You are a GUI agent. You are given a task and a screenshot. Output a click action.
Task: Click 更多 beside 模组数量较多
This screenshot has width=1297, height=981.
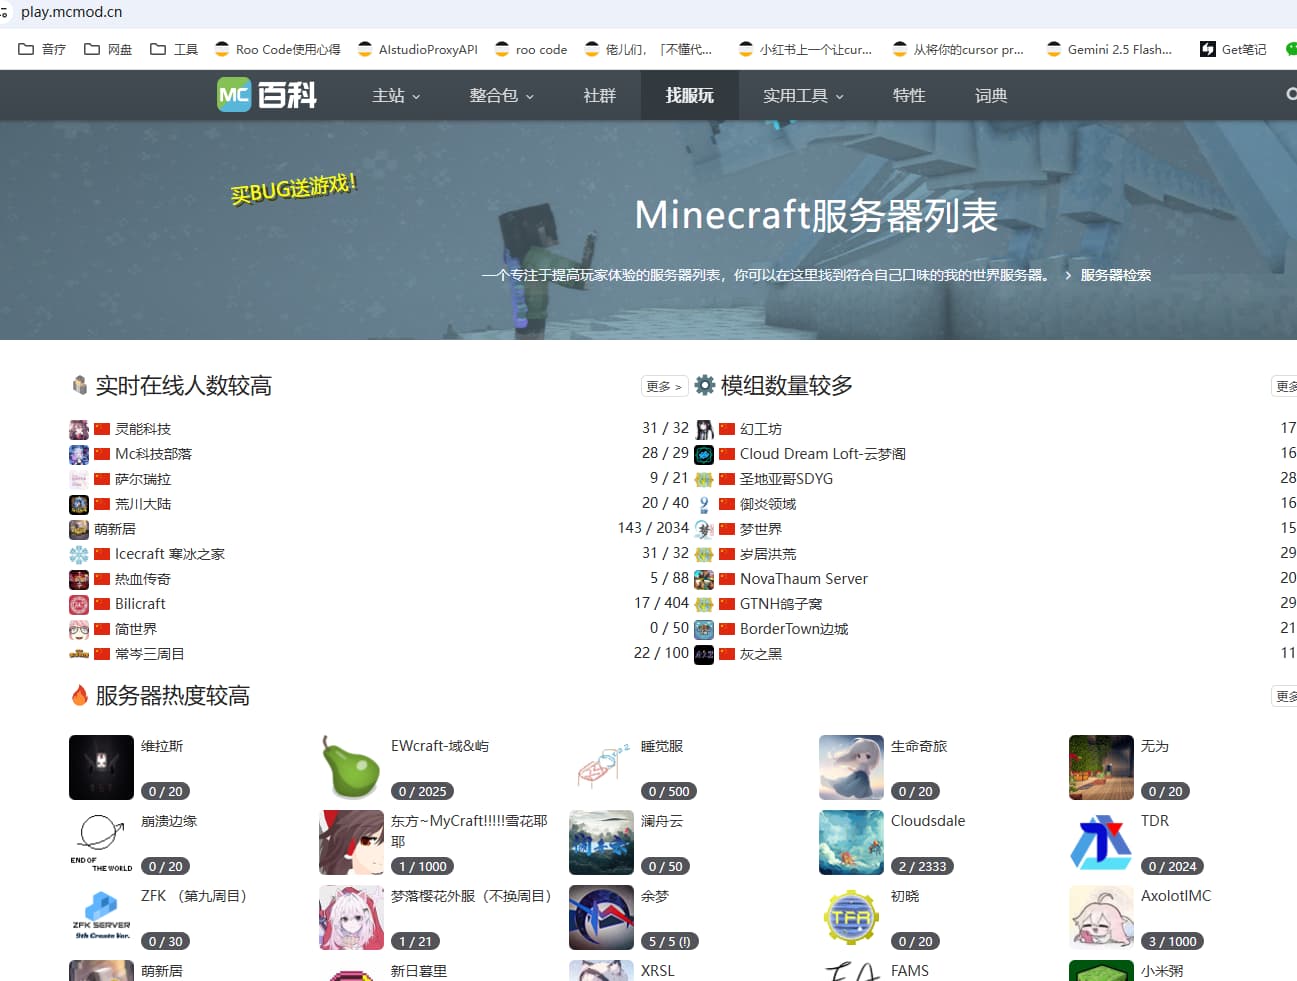point(1285,386)
